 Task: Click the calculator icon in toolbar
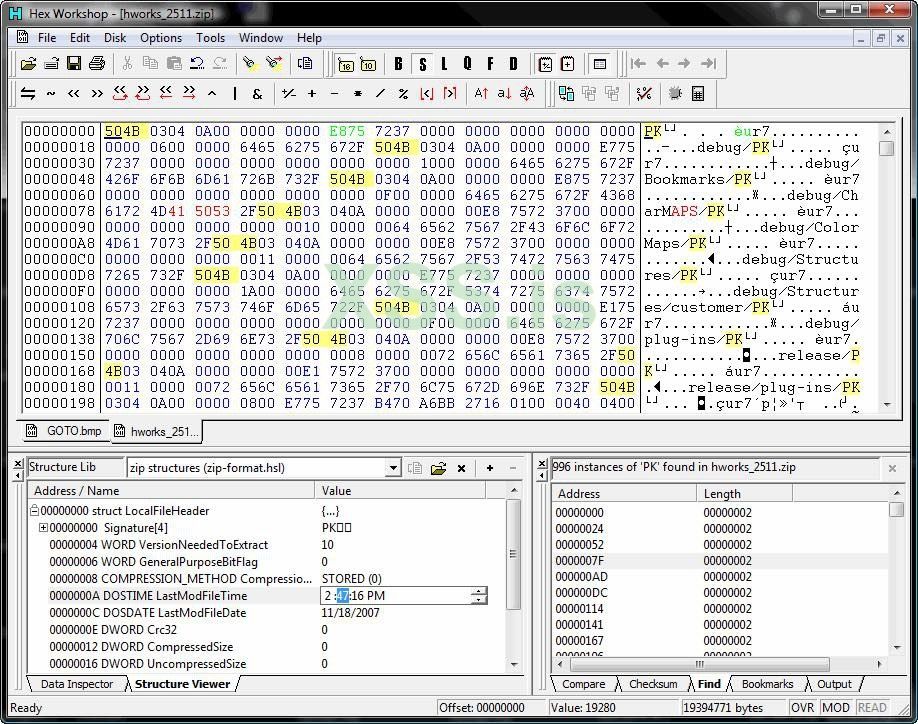[x=698, y=93]
